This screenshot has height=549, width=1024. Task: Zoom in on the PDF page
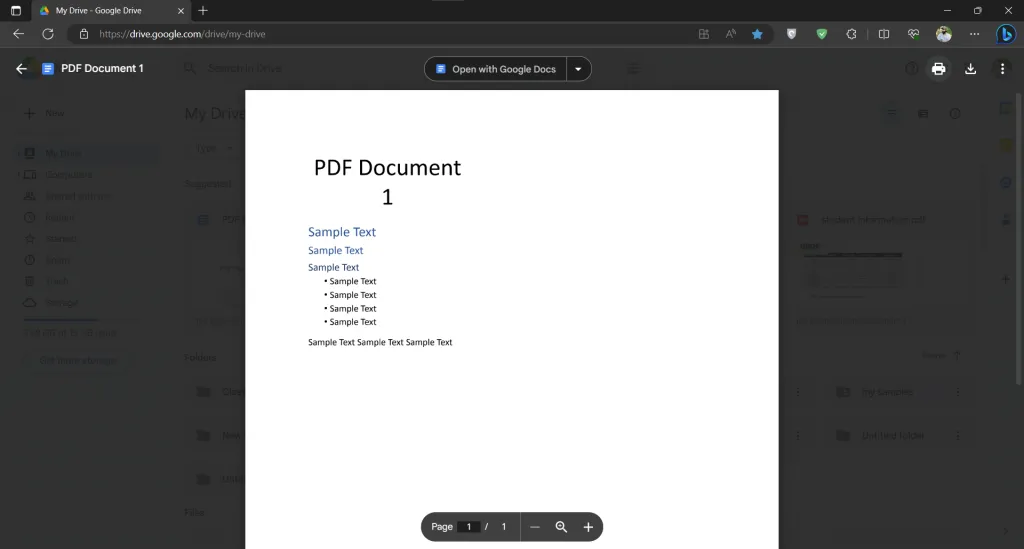click(588, 527)
